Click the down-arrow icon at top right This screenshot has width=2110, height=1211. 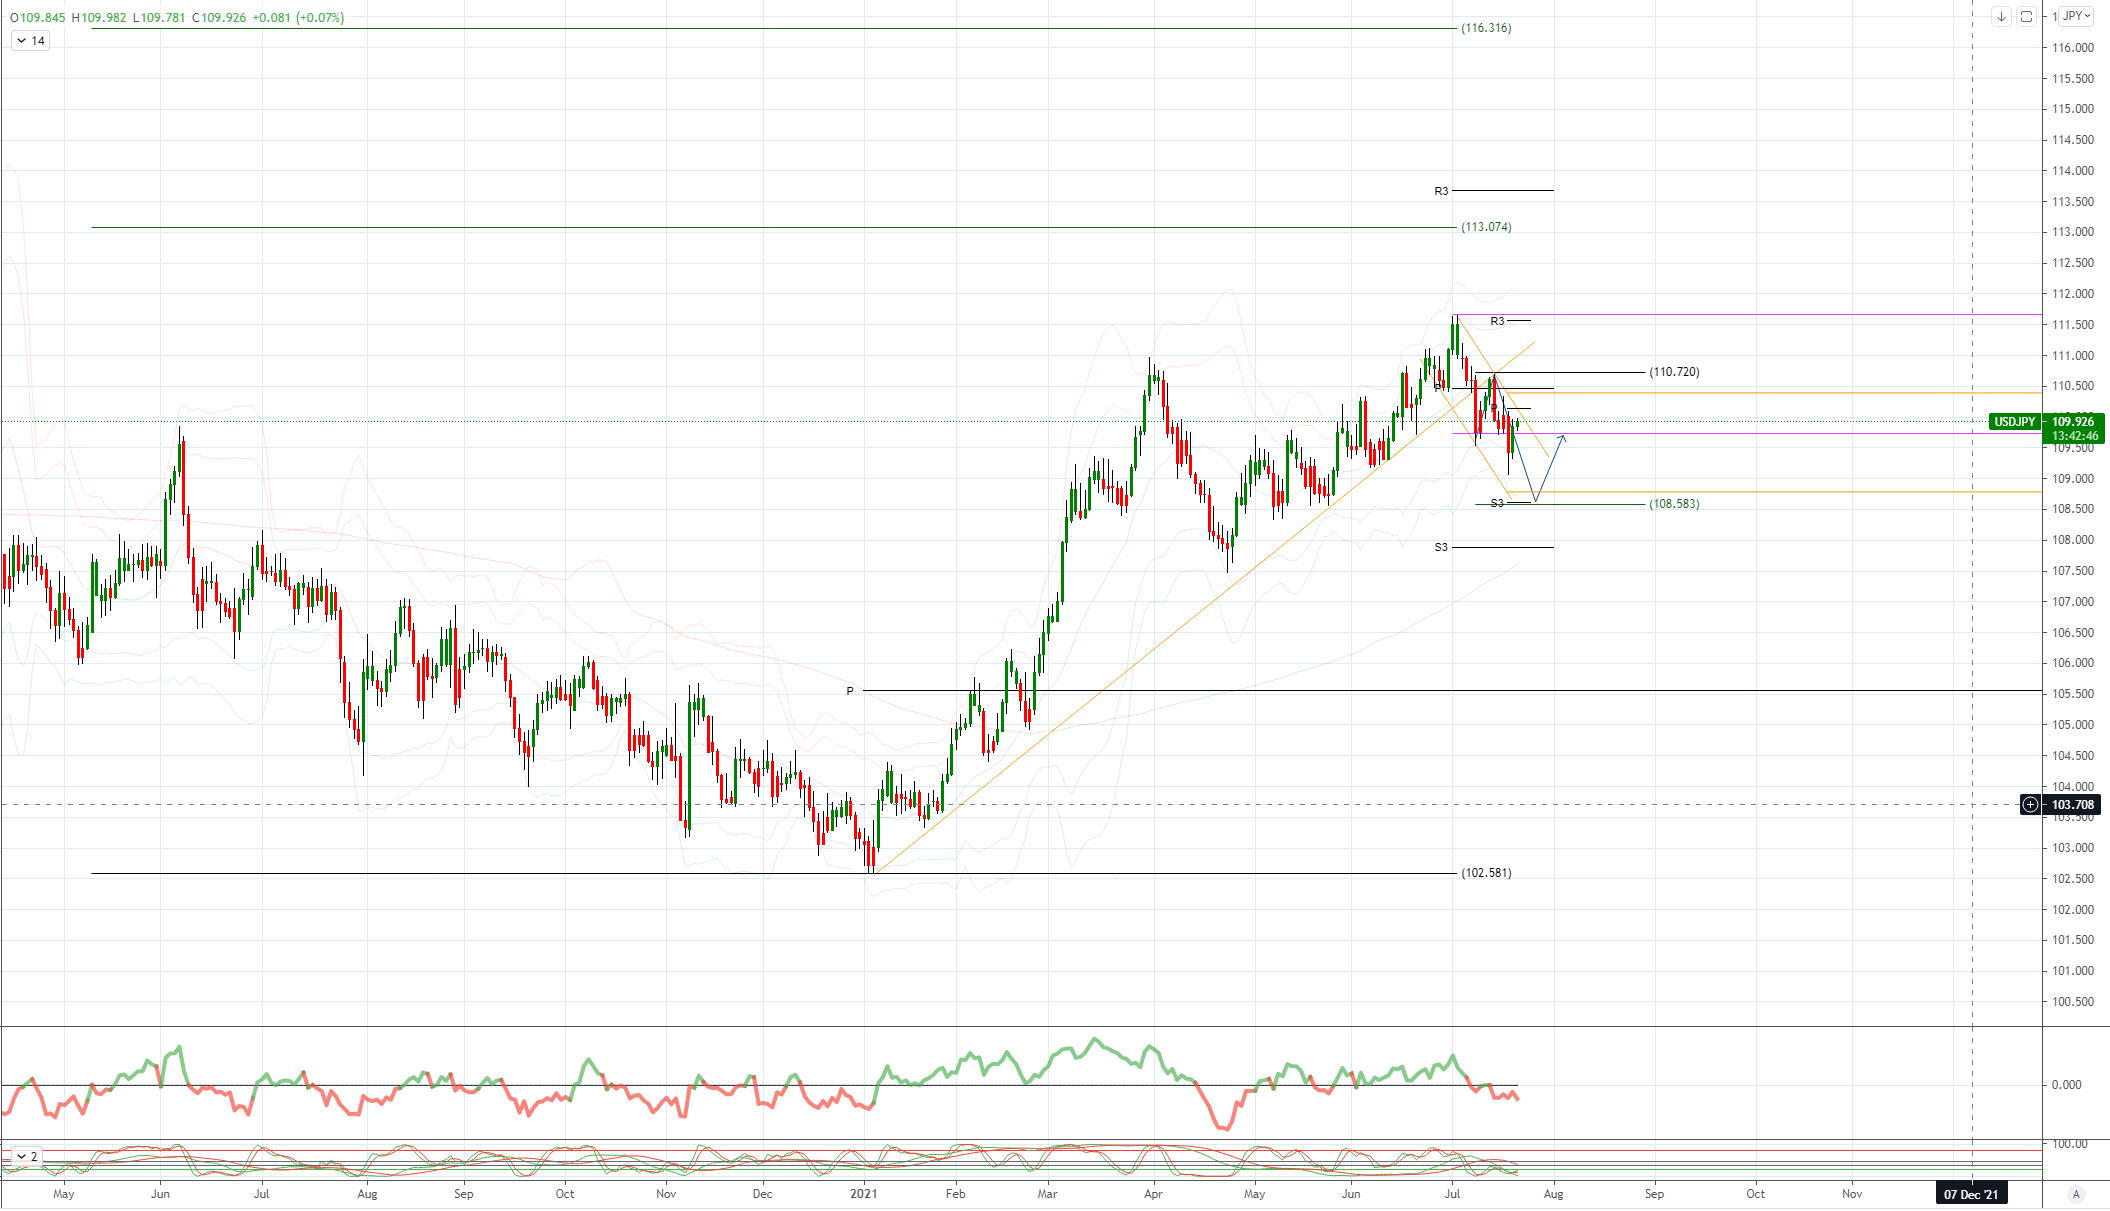click(x=2001, y=16)
